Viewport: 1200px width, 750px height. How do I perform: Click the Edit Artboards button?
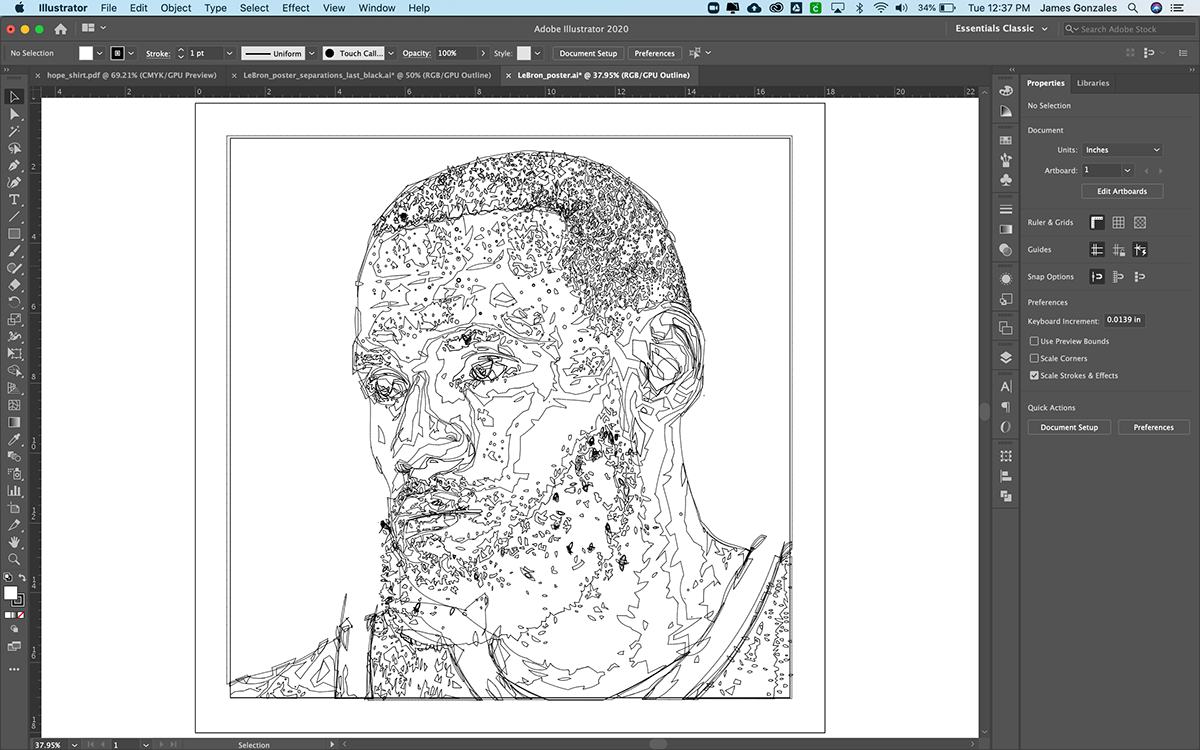pos(1122,191)
